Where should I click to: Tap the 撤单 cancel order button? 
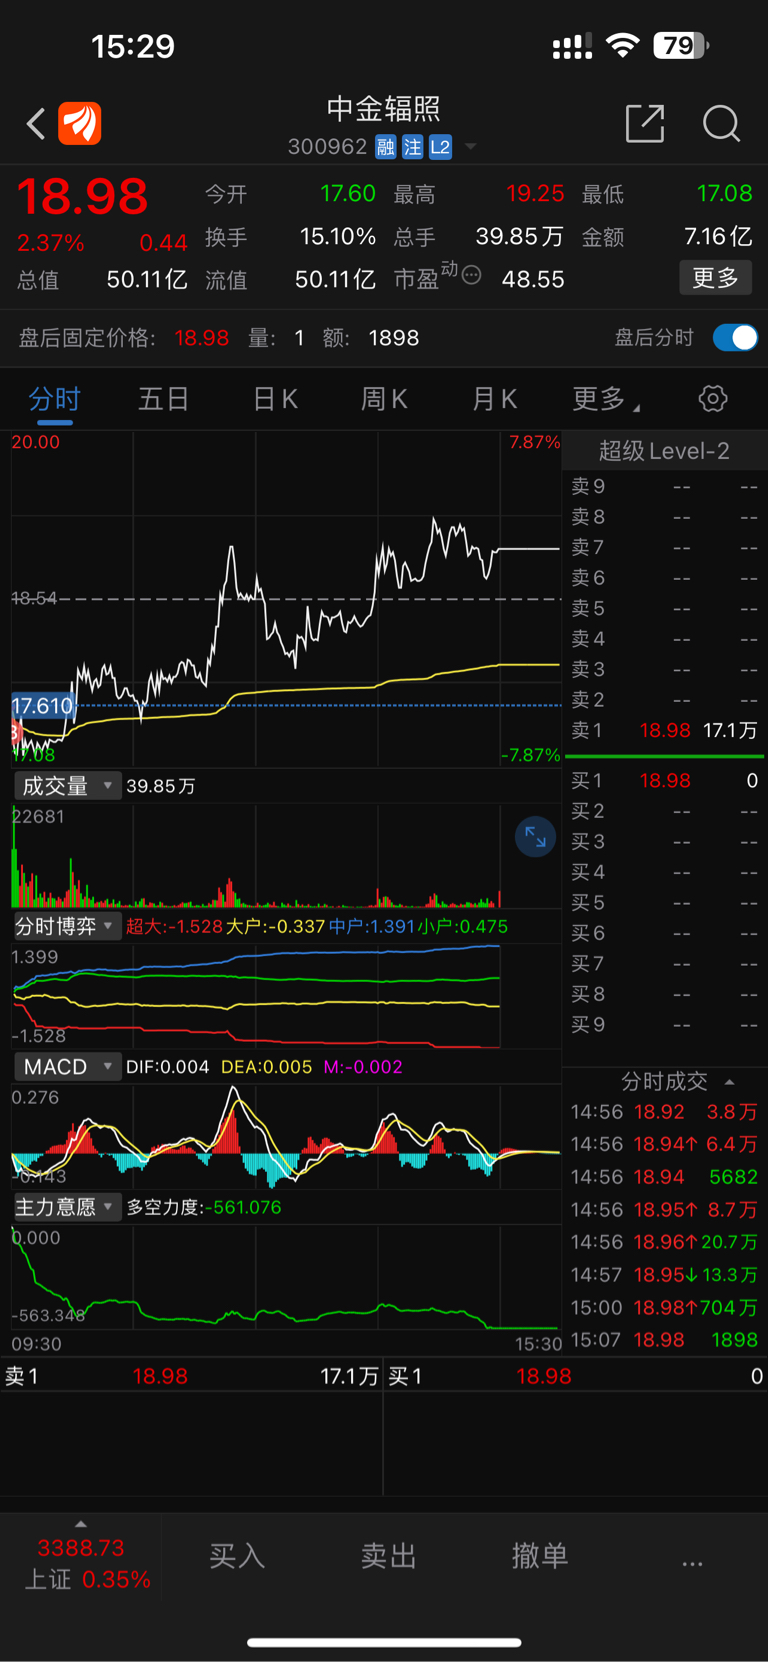point(540,1555)
